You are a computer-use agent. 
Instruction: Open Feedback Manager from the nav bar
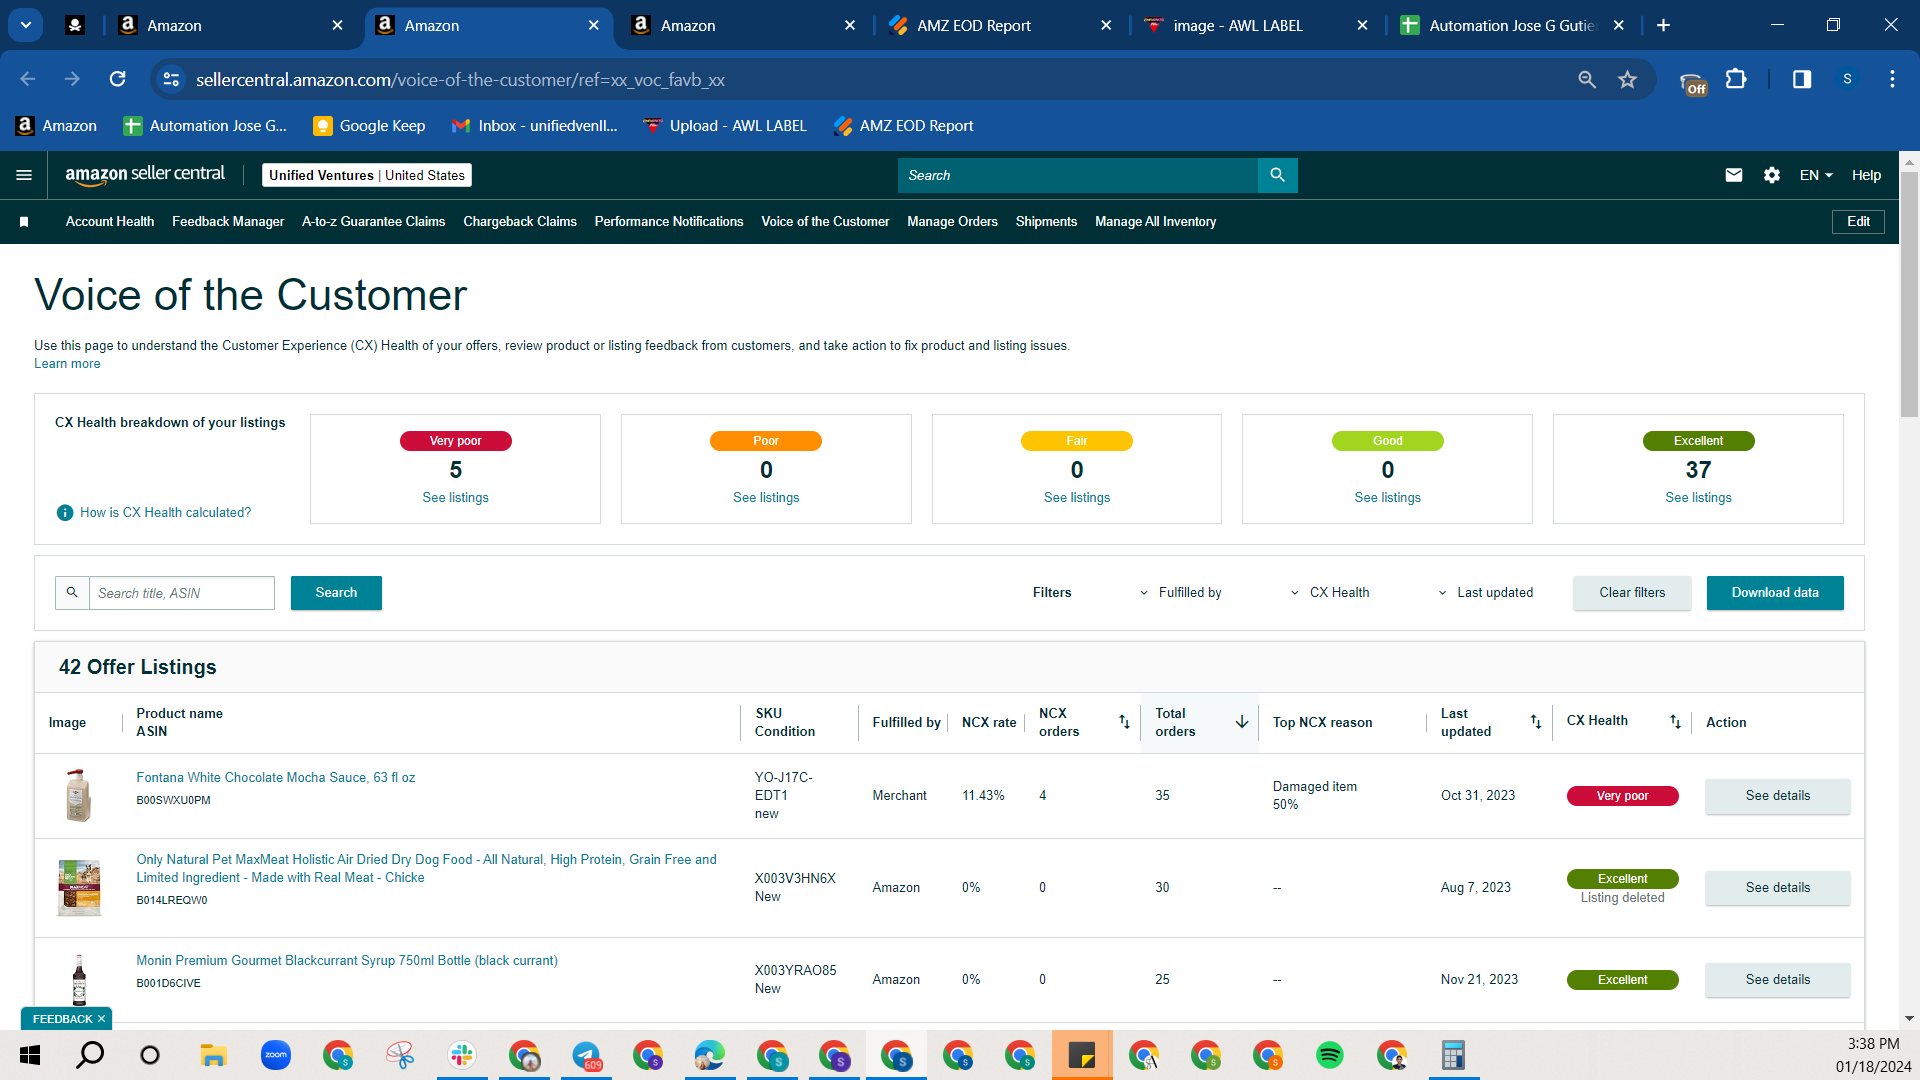tap(228, 222)
